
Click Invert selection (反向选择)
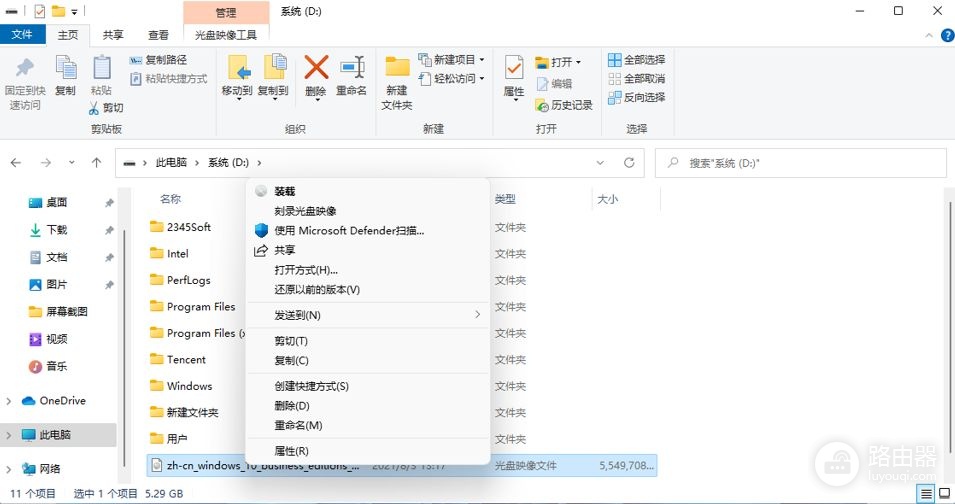636,97
